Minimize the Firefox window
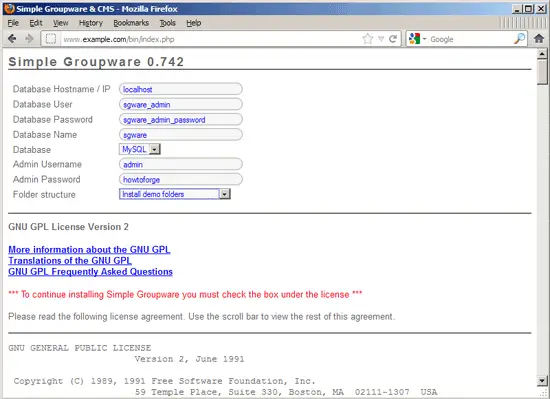Screen dimensions: 550x399 [x=517, y=9]
